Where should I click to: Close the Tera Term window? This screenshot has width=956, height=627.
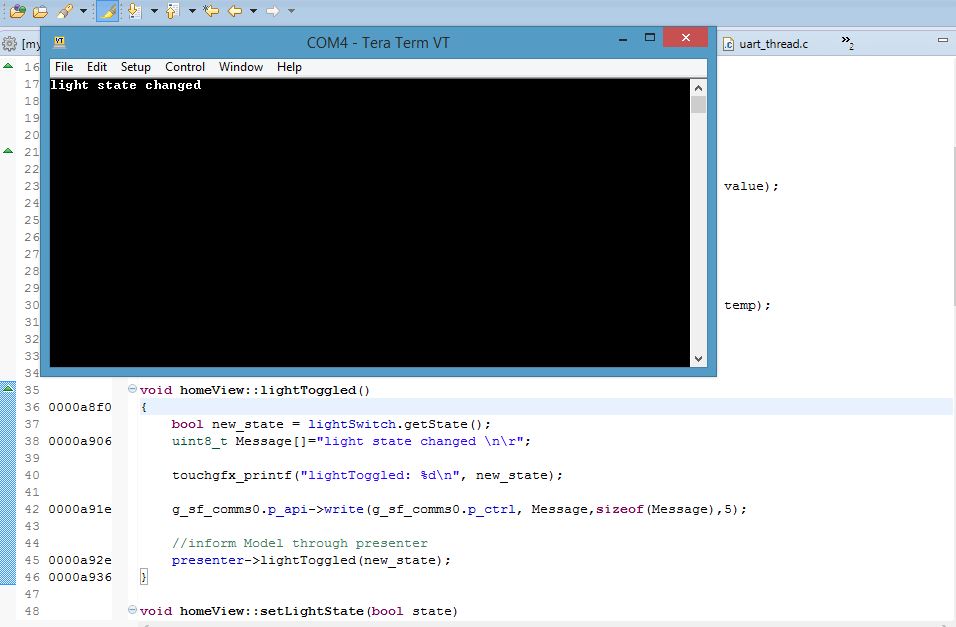point(685,37)
